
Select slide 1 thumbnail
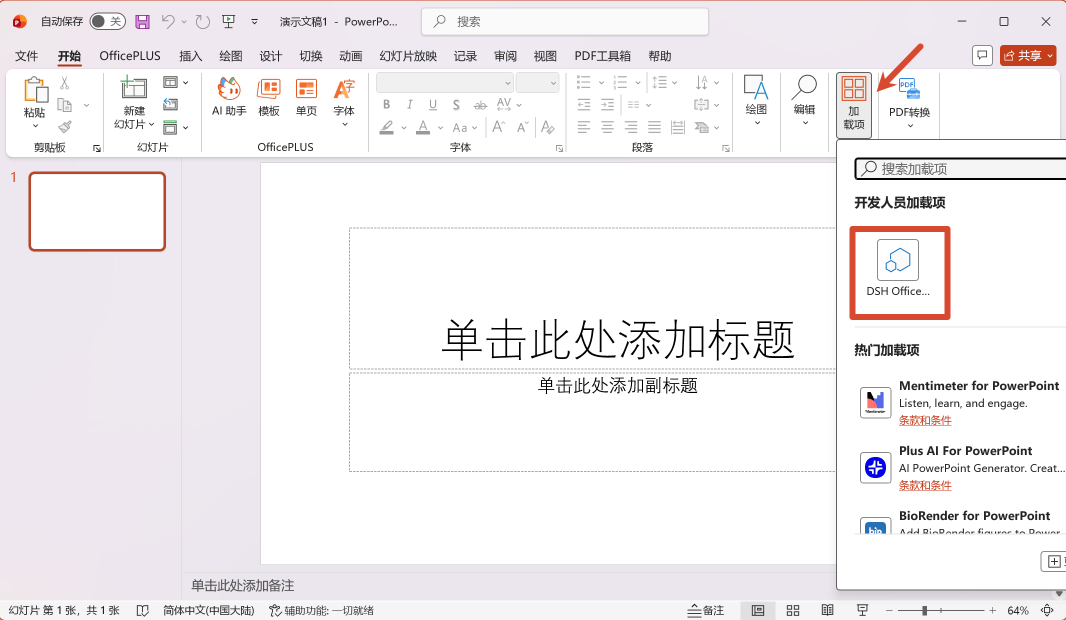(97, 211)
